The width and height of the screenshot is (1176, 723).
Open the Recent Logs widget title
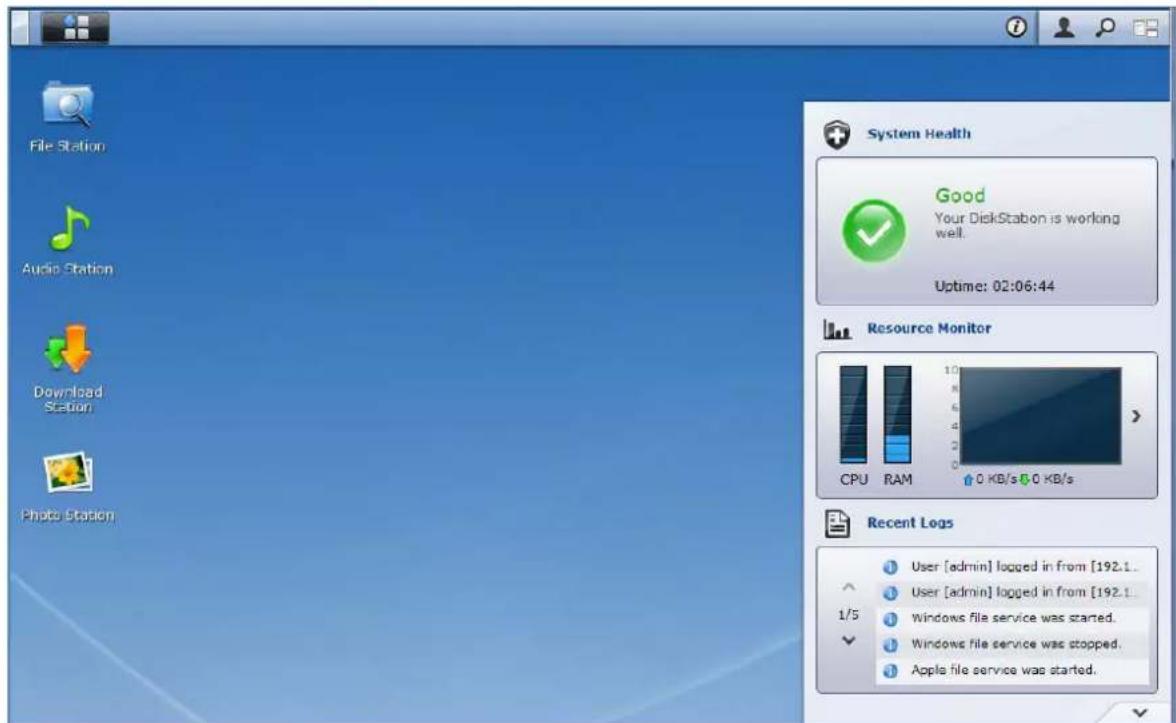[x=910, y=523]
